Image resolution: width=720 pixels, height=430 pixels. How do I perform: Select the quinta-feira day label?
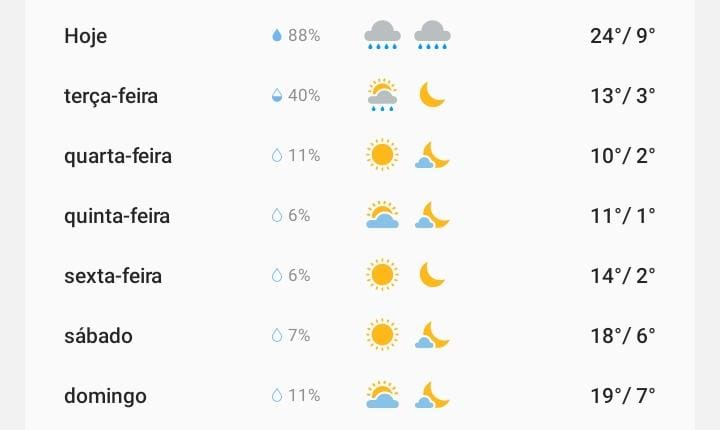tap(117, 216)
